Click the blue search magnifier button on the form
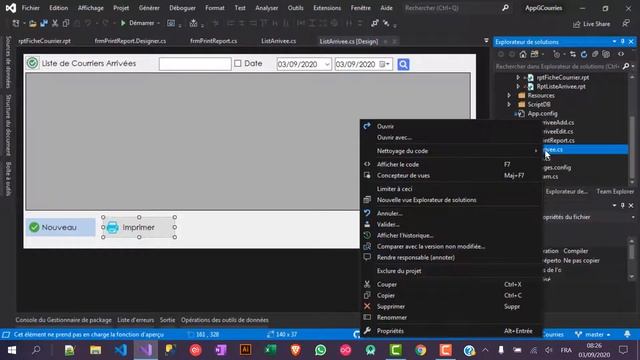 [403, 64]
